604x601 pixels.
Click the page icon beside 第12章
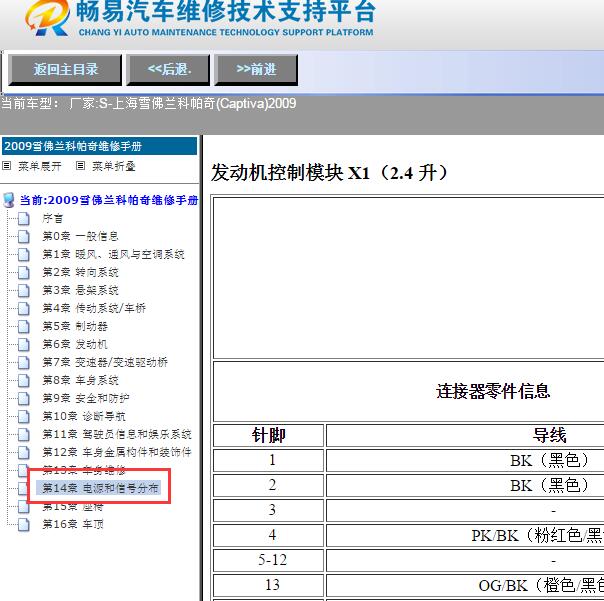click(23, 452)
